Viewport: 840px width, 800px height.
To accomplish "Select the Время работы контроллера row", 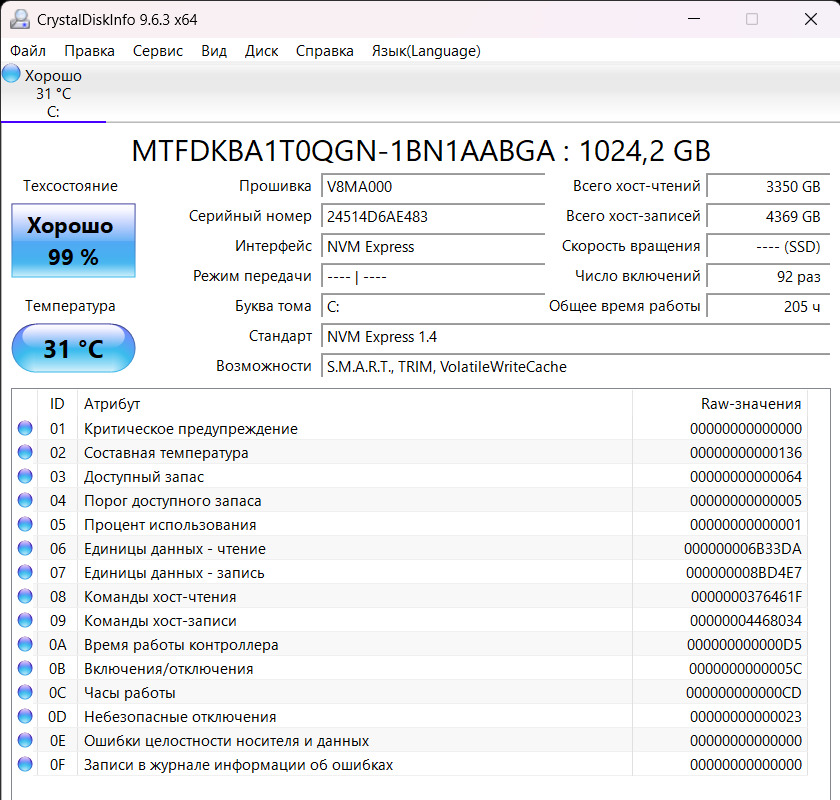I will [410, 645].
